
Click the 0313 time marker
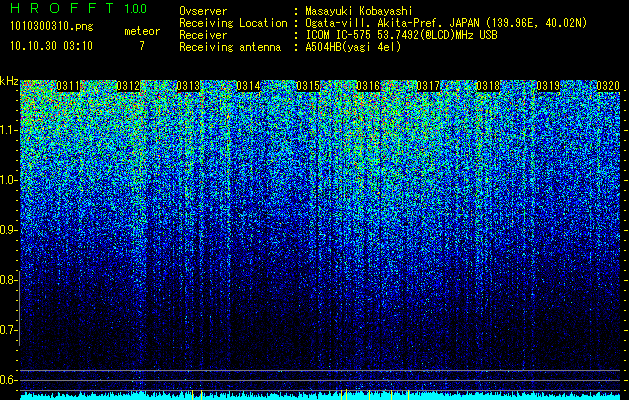coord(188,86)
